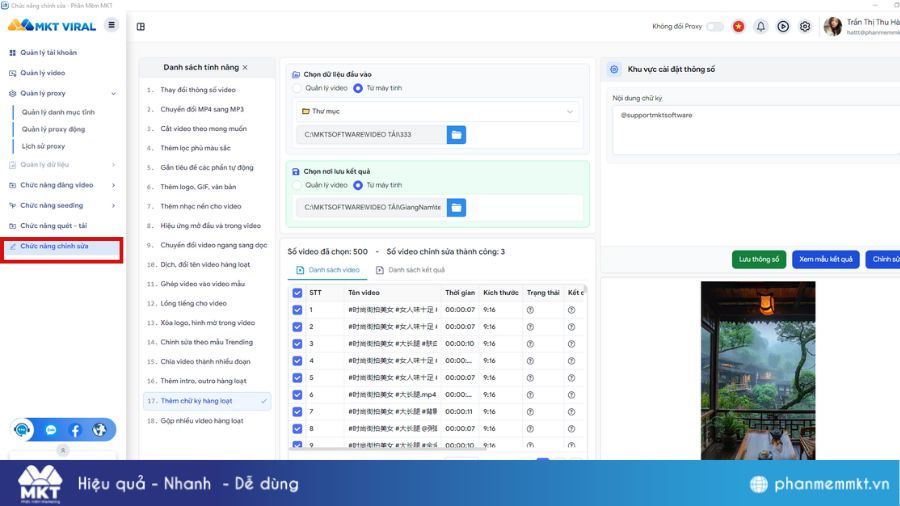This screenshot has width=900, height=506.
Task: Open notifications bell icon
Action: tap(761, 26)
